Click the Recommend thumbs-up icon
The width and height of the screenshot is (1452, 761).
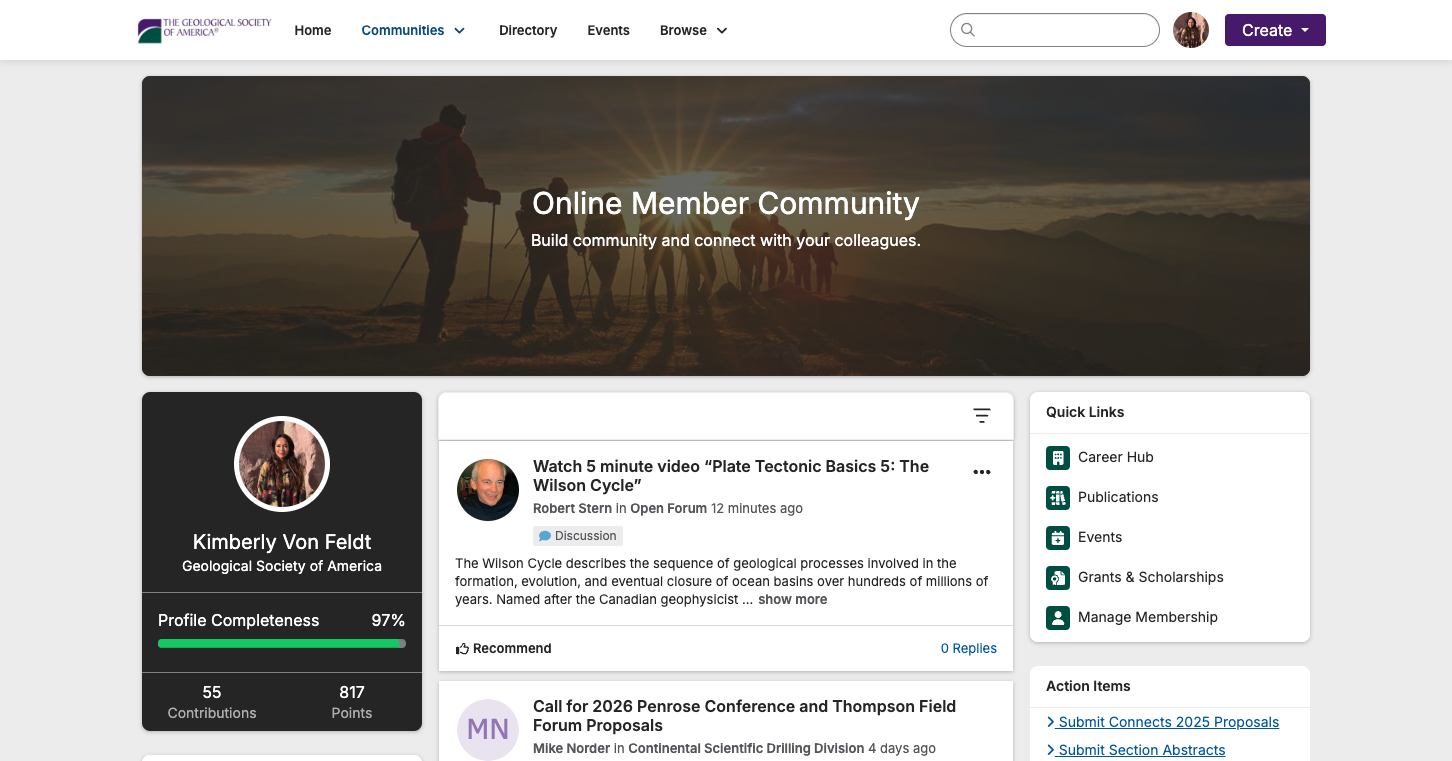[462, 649]
